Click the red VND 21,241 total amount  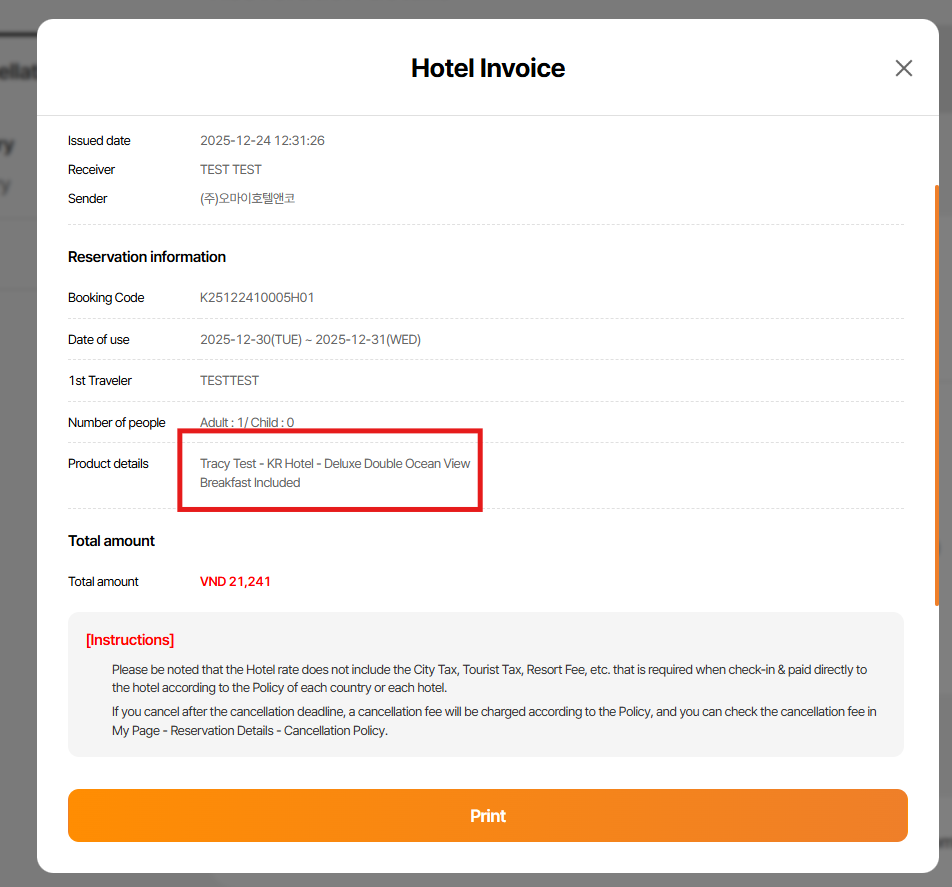235,582
